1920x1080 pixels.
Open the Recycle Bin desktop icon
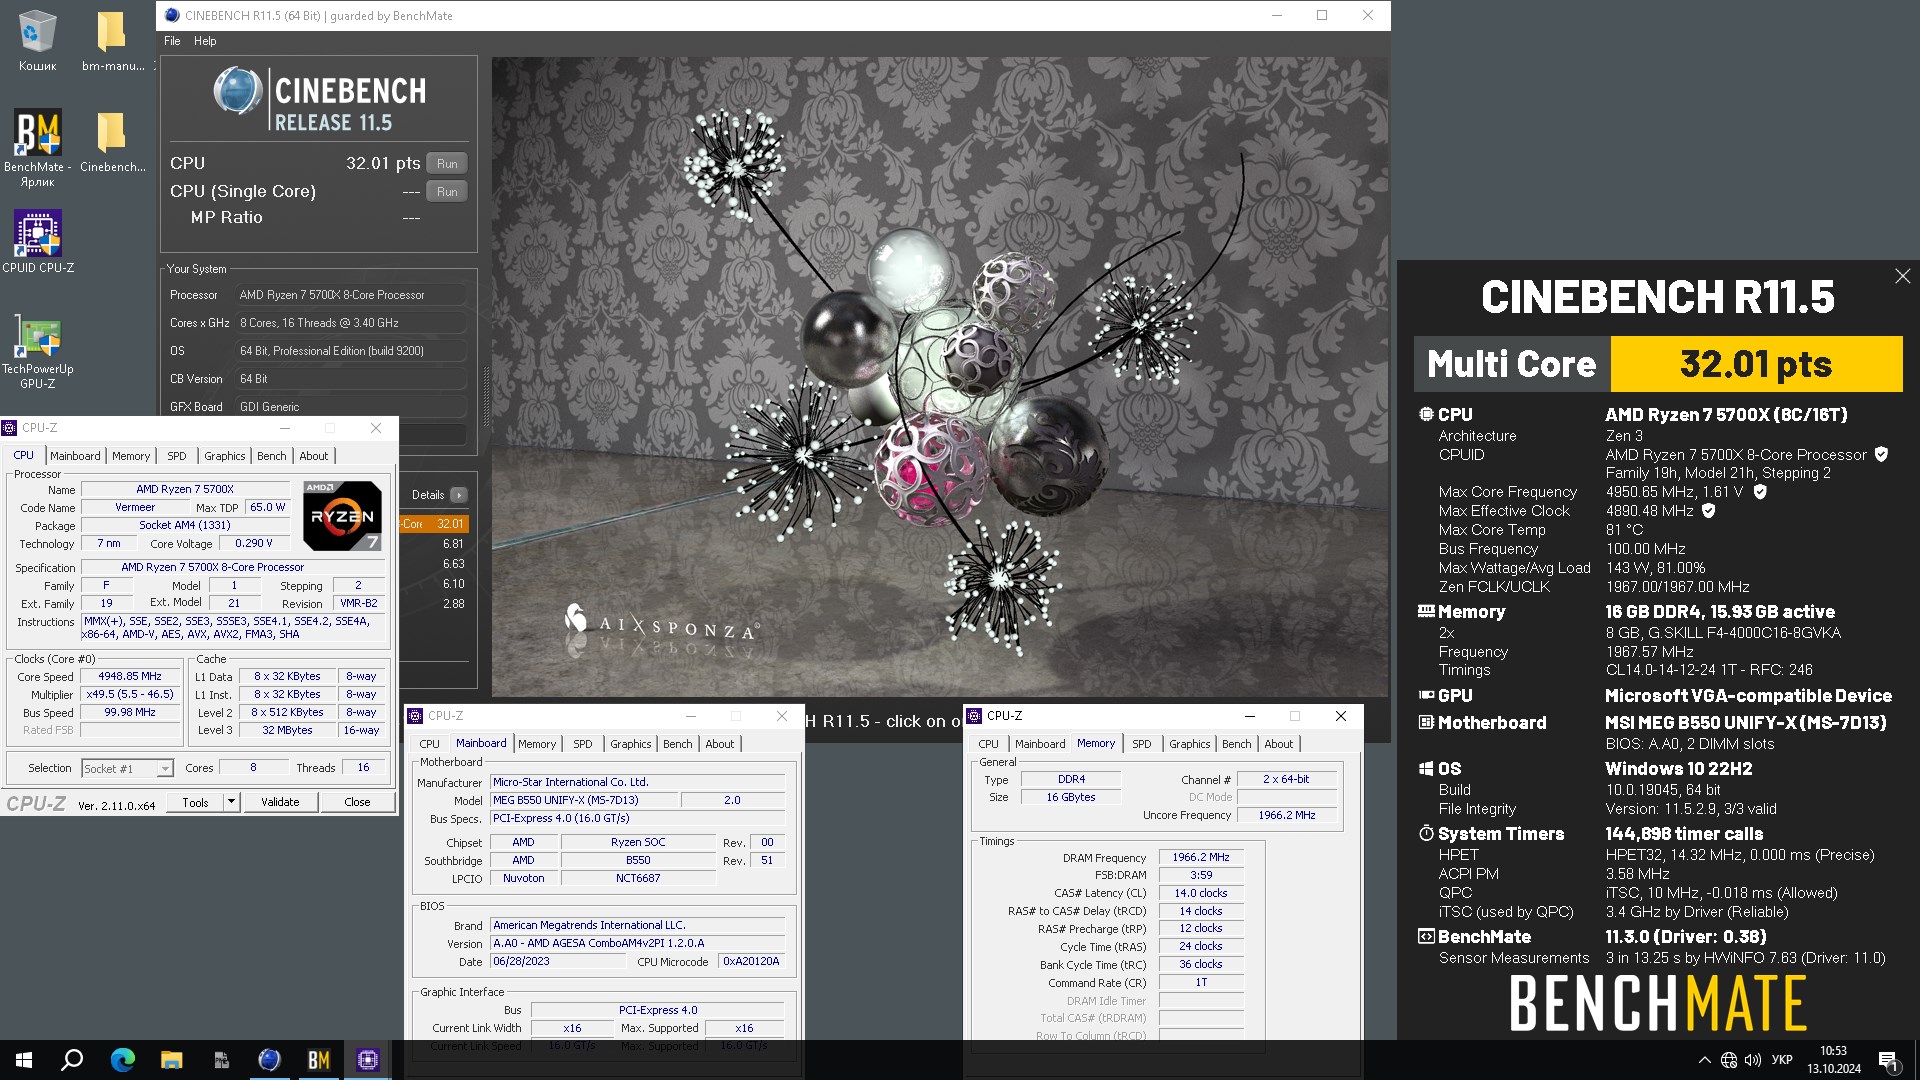click(x=37, y=40)
